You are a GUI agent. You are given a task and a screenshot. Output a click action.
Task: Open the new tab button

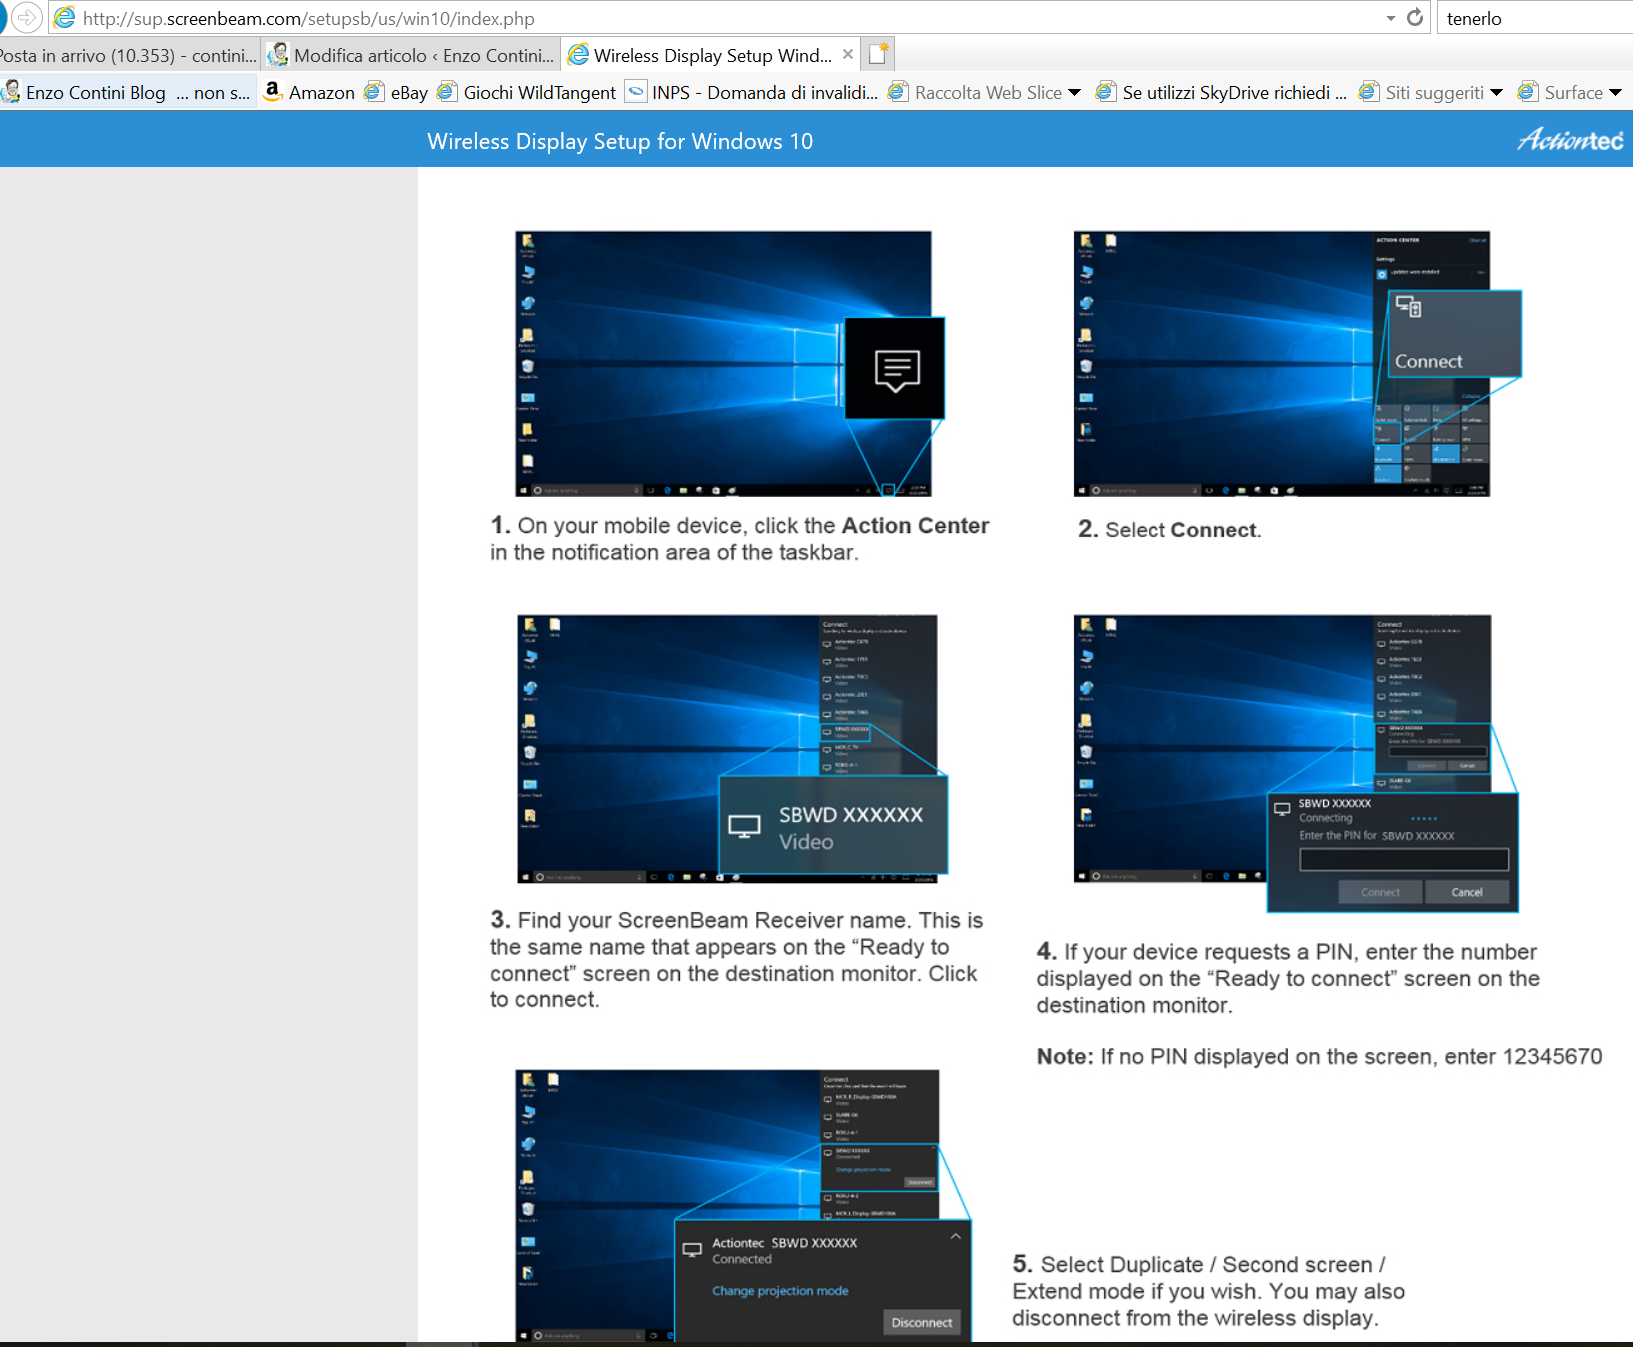878,55
